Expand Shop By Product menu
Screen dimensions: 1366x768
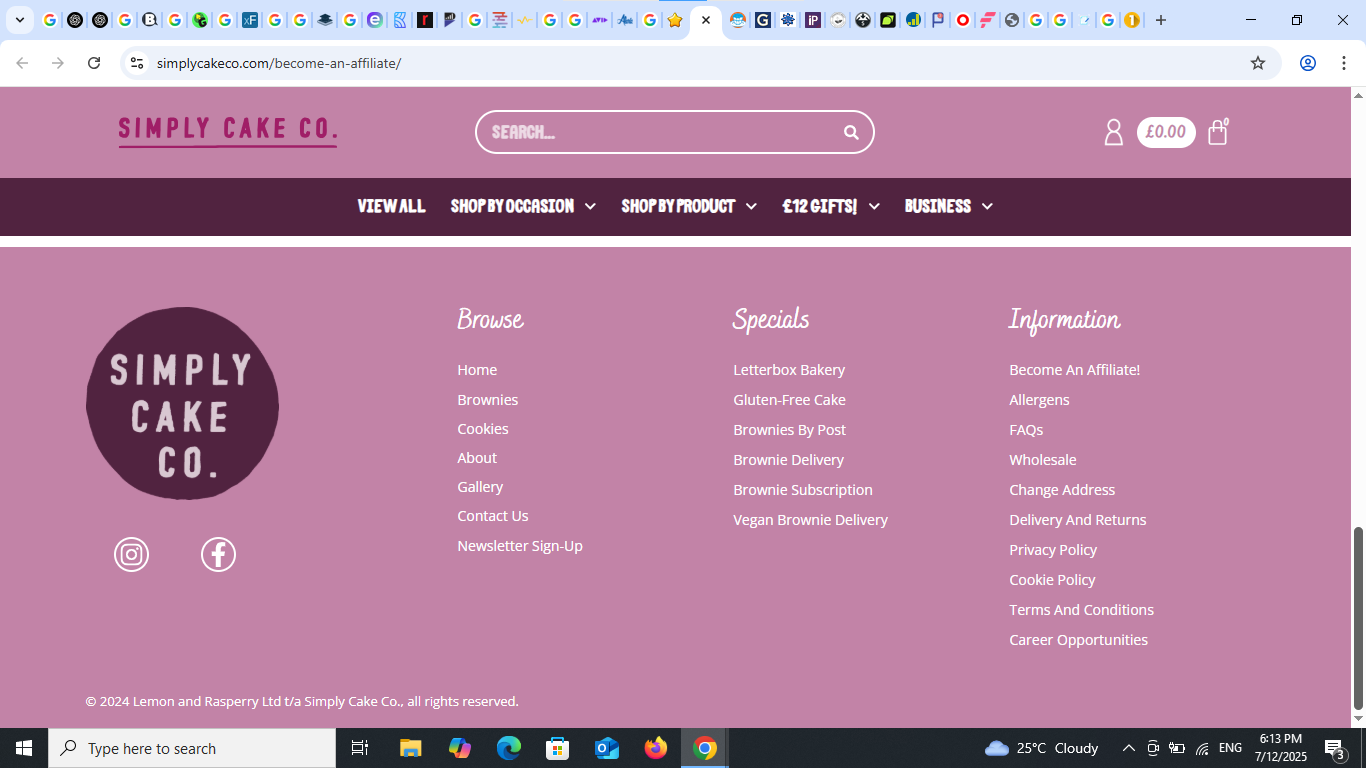click(x=689, y=206)
